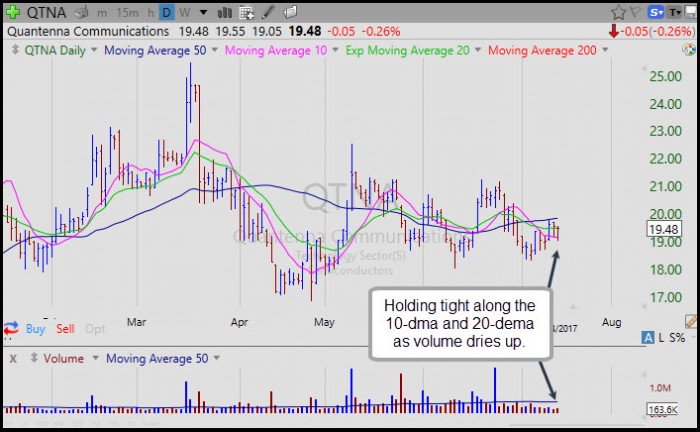Click the Volume indicator label
The width and height of the screenshot is (700, 432).
63,358
